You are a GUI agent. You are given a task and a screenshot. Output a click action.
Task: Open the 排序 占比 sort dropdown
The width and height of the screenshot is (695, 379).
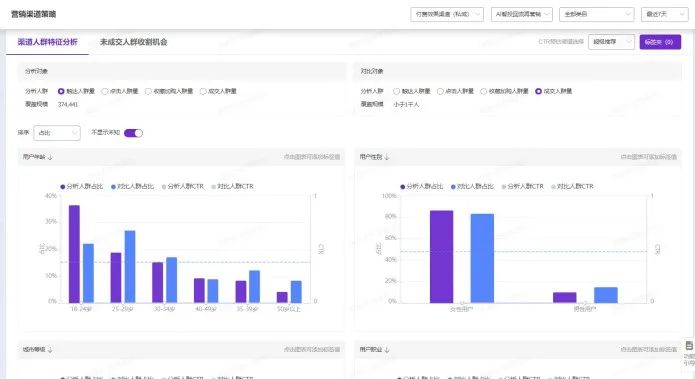57,133
